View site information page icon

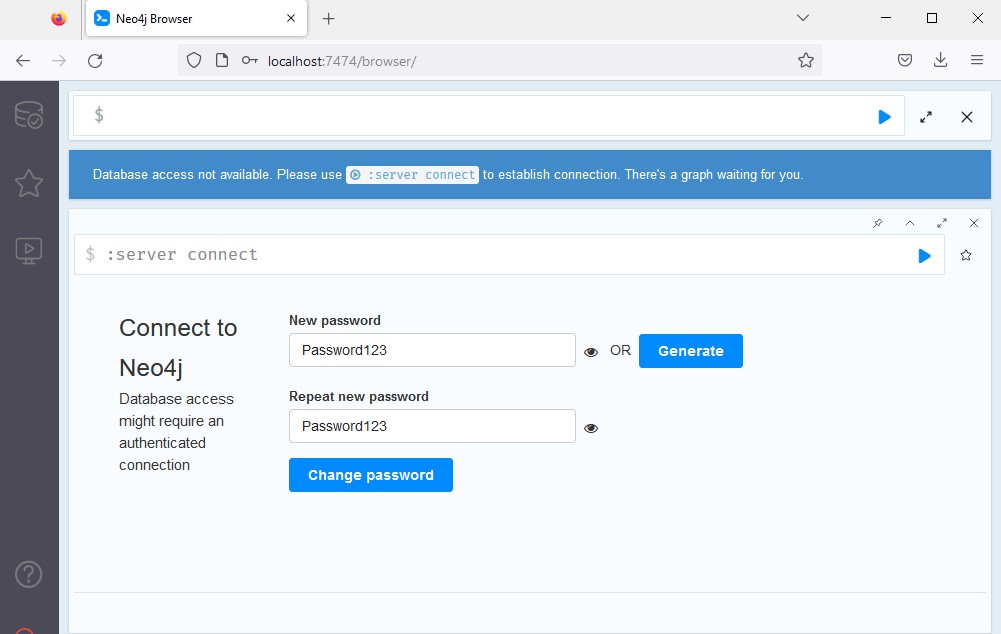pyautogui.click(x=222, y=61)
